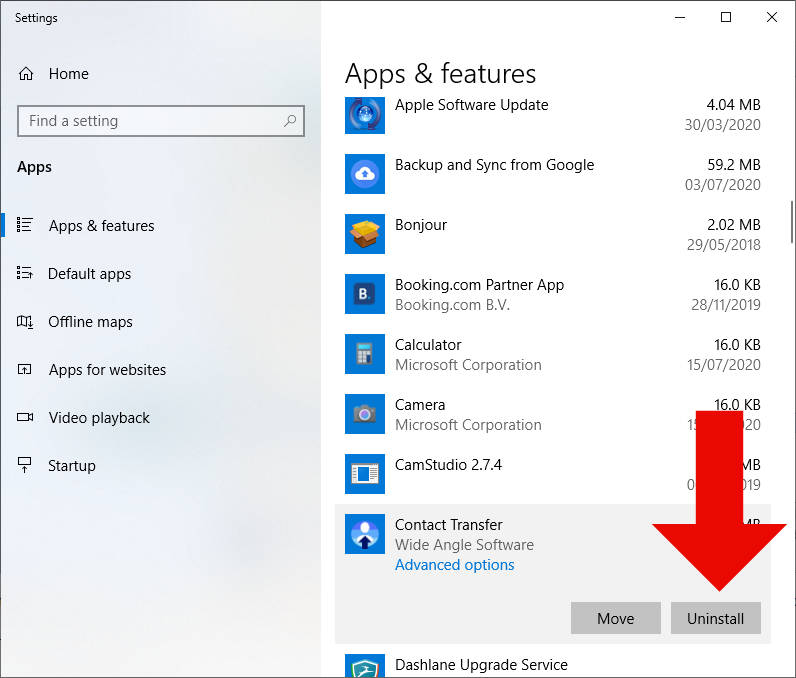Viewport: 796px width, 678px height.
Task: Click the Calculator app icon
Action: (x=364, y=354)
